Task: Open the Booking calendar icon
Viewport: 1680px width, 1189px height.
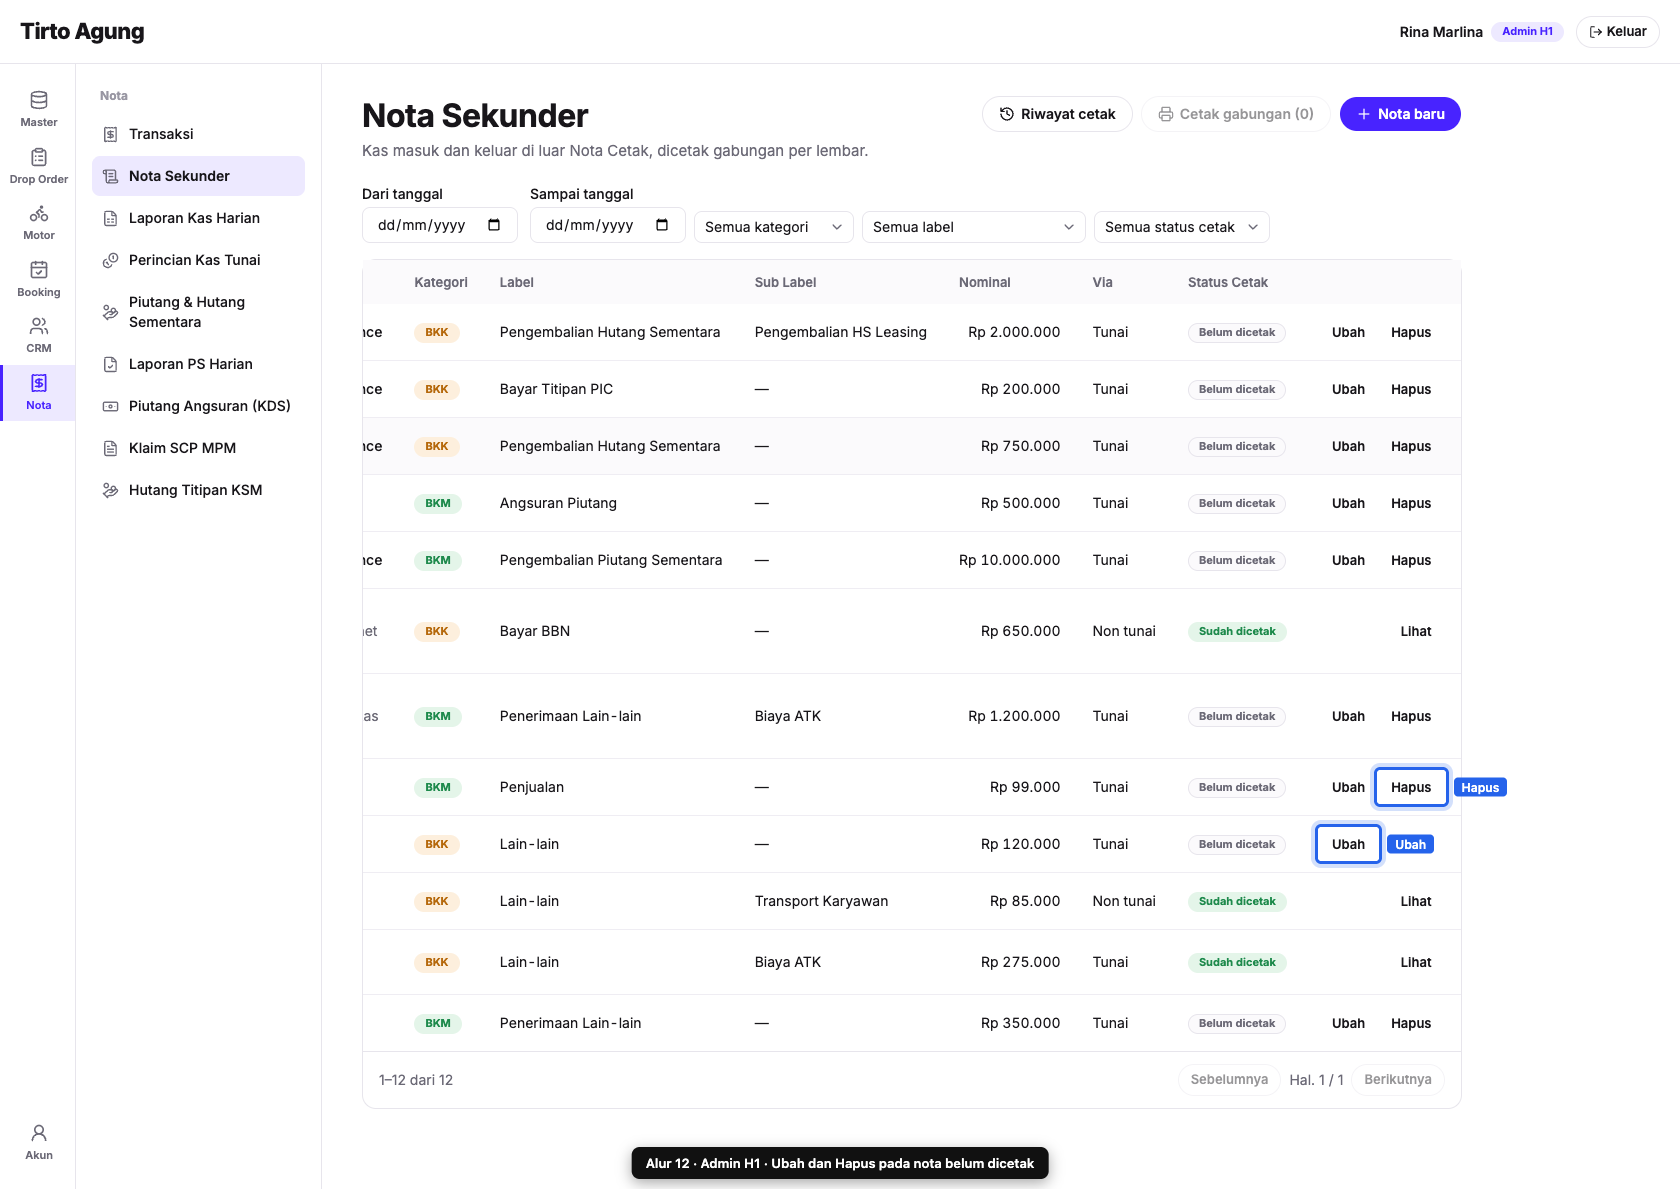Action: (38, 270)
